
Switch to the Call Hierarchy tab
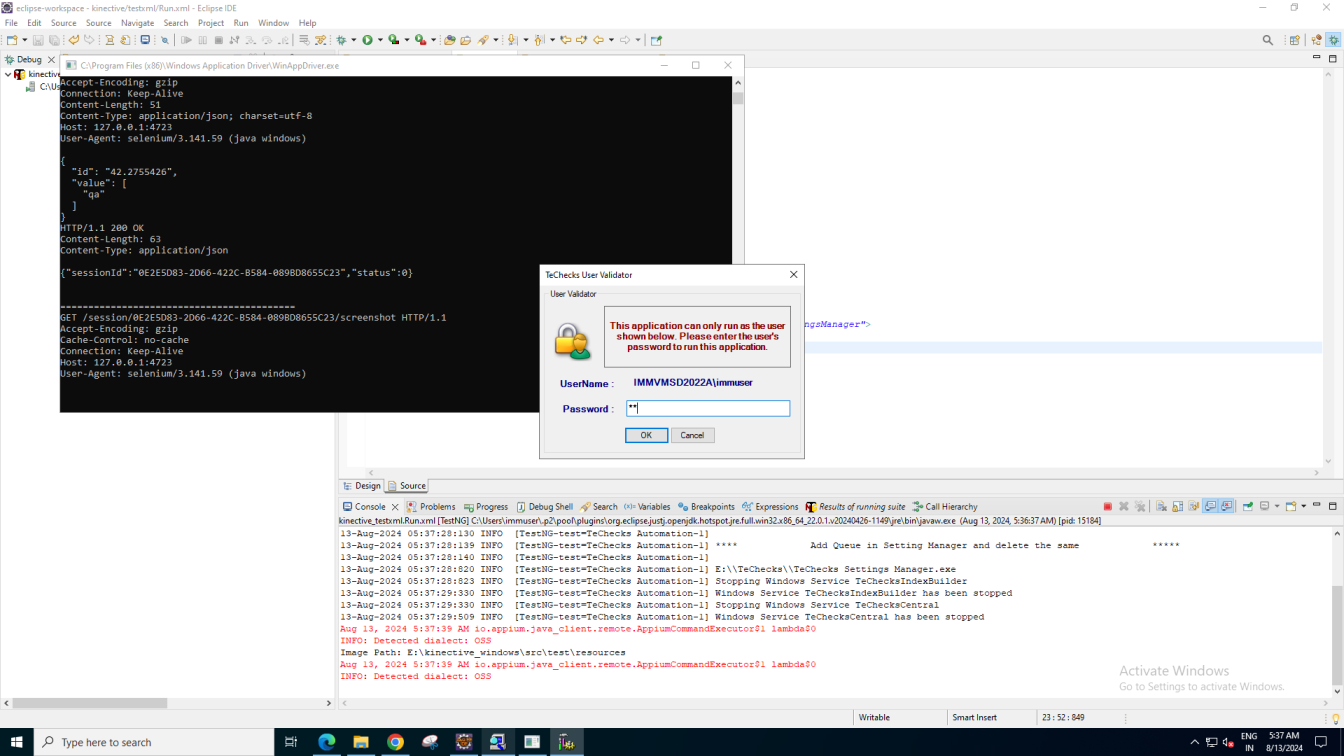944,507
